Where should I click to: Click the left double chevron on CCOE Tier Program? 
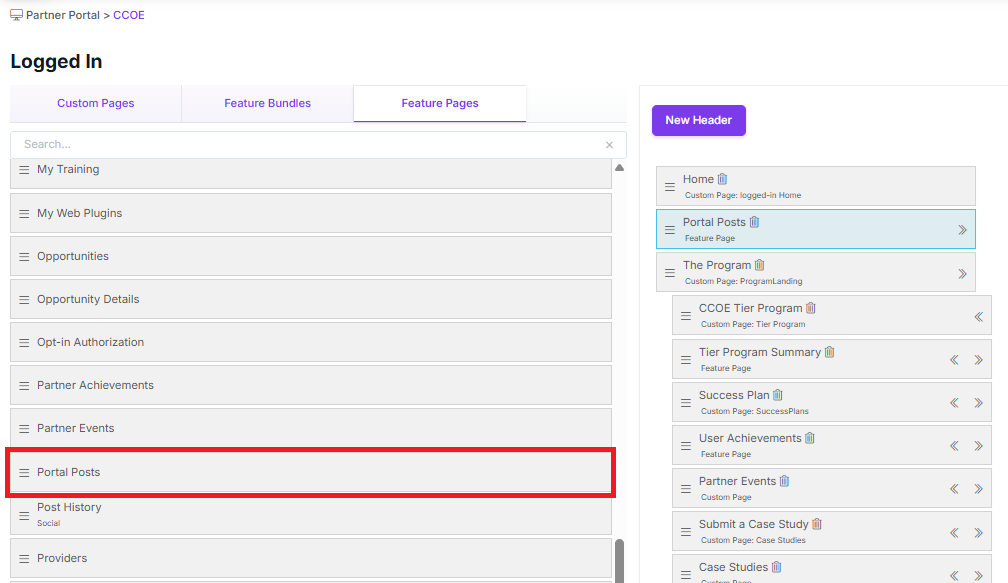tap(977, 316)
